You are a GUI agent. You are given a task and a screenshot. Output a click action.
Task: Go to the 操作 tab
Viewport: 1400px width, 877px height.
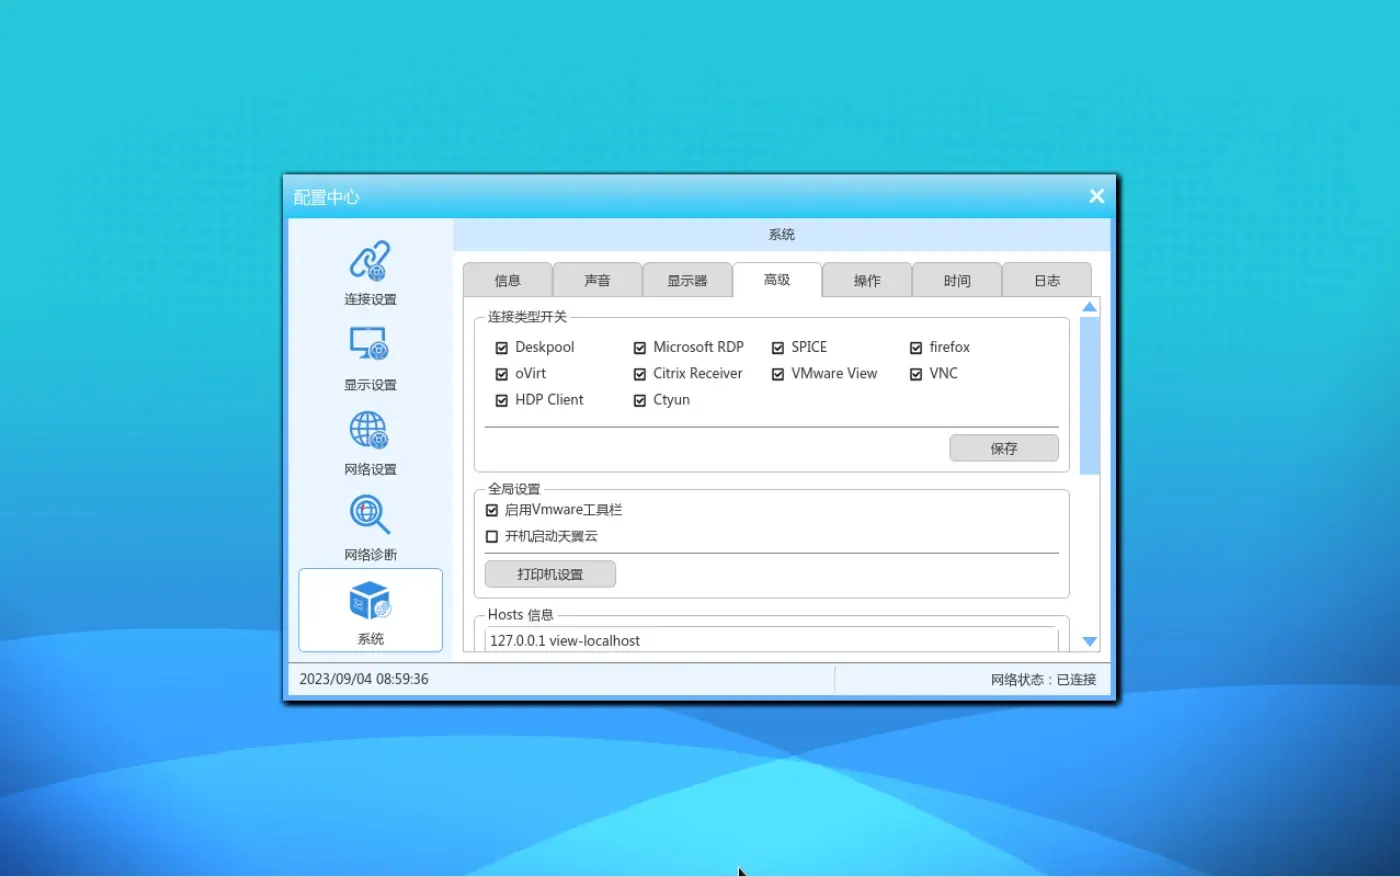click(867, 280)
